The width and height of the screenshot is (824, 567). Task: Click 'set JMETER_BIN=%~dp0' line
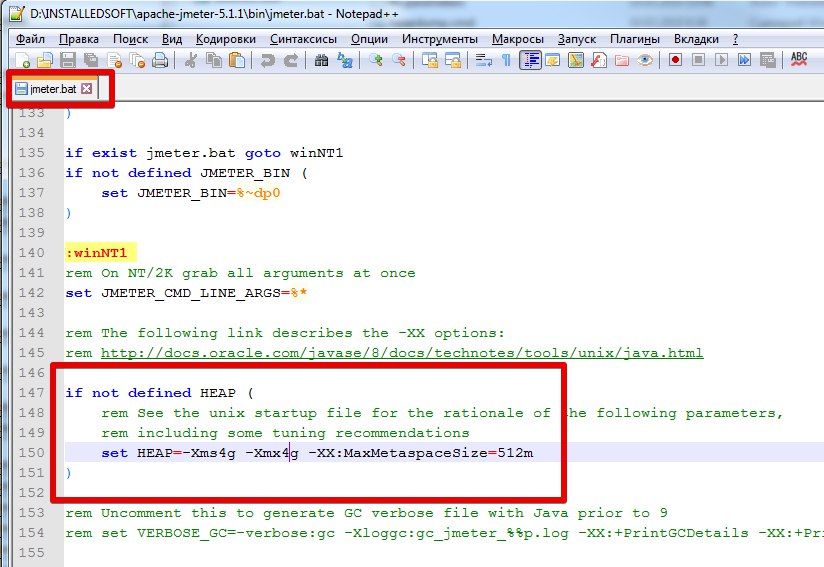pyautogui.click(x=190, y=193)
